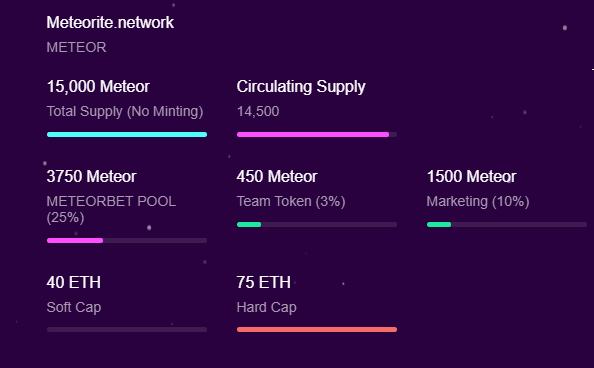
Task: Select the Total Supply (No Minting) text
Action: coord(125,111)
